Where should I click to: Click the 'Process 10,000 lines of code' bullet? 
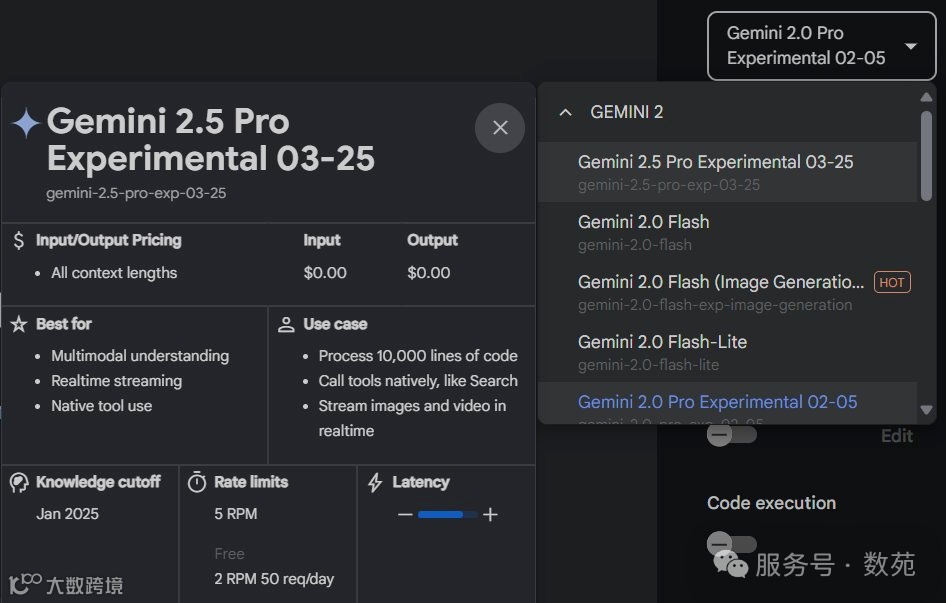point(418,356)
